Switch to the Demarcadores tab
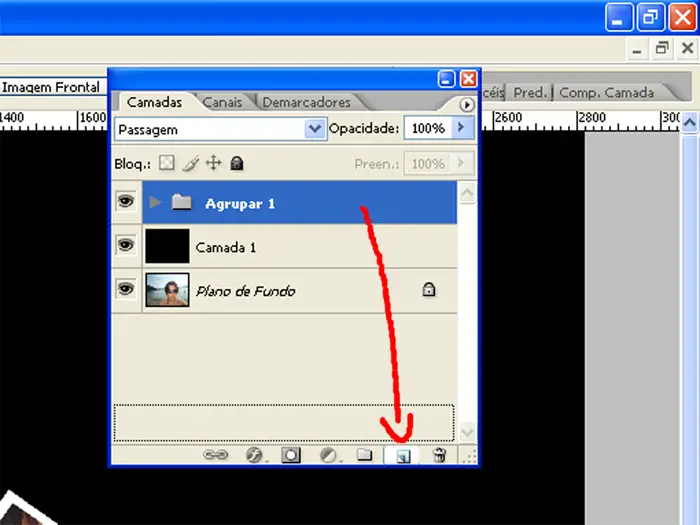Screen dimensions: 700x525 306,102
